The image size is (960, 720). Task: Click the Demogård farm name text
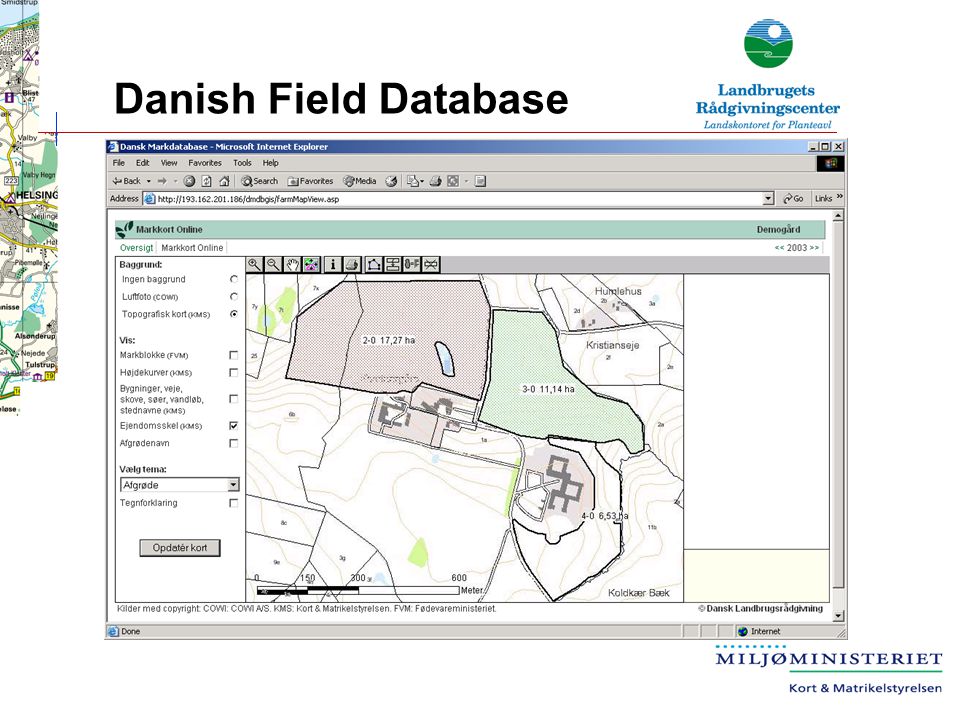tap(778, 230)
